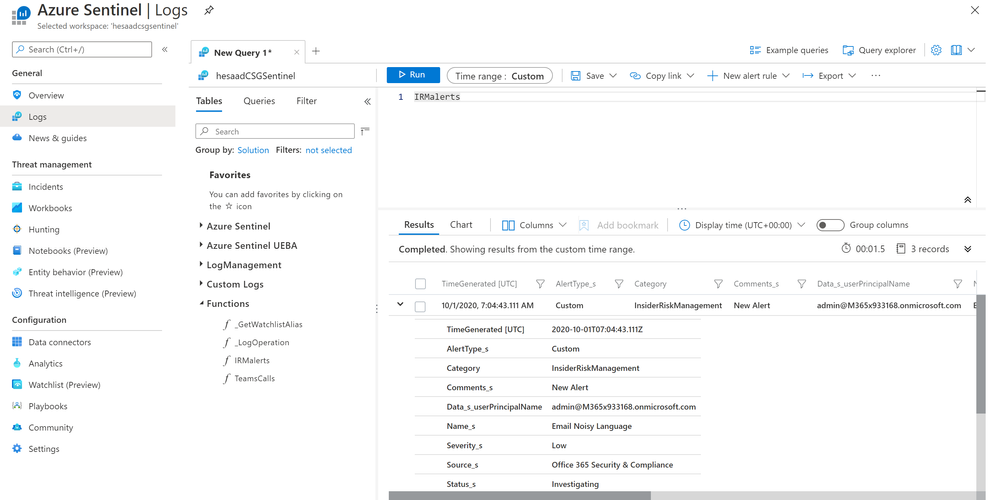This screenshot has width=999, height=500.
Task: Open the TeamsCalls function
Action: 254,378
